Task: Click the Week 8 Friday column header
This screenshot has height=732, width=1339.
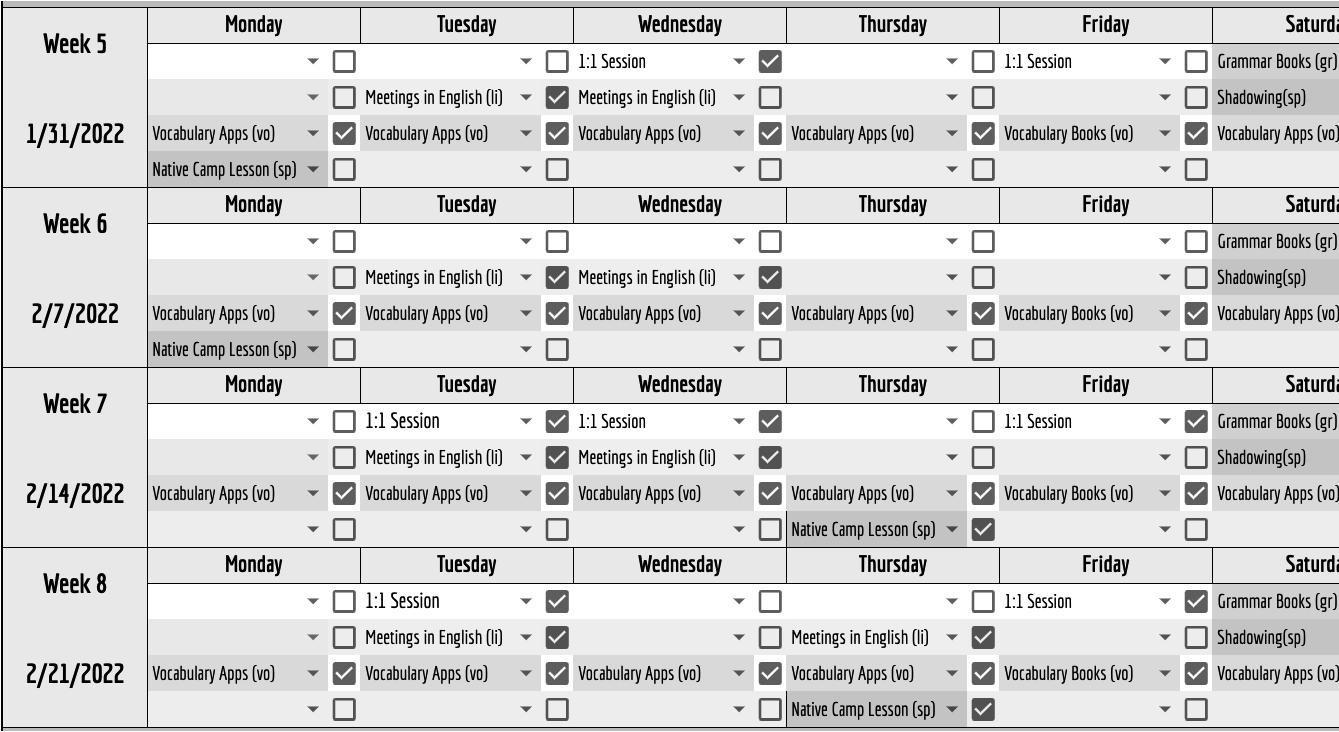Action: [1106, 565]
